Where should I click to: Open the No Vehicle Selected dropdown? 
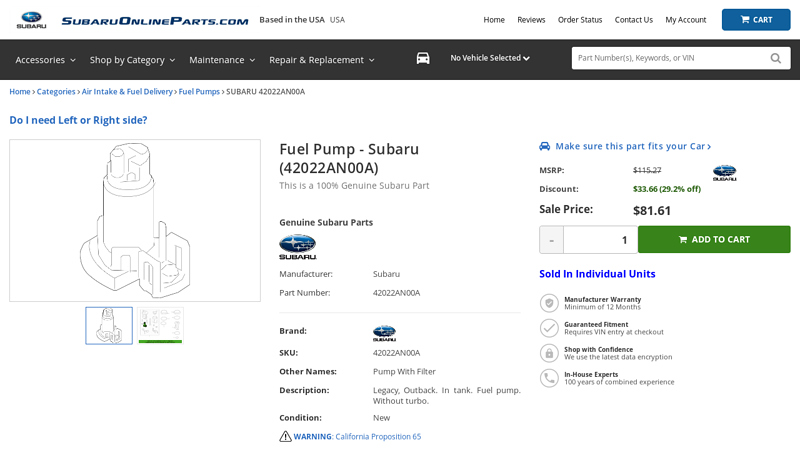(490, 58)
